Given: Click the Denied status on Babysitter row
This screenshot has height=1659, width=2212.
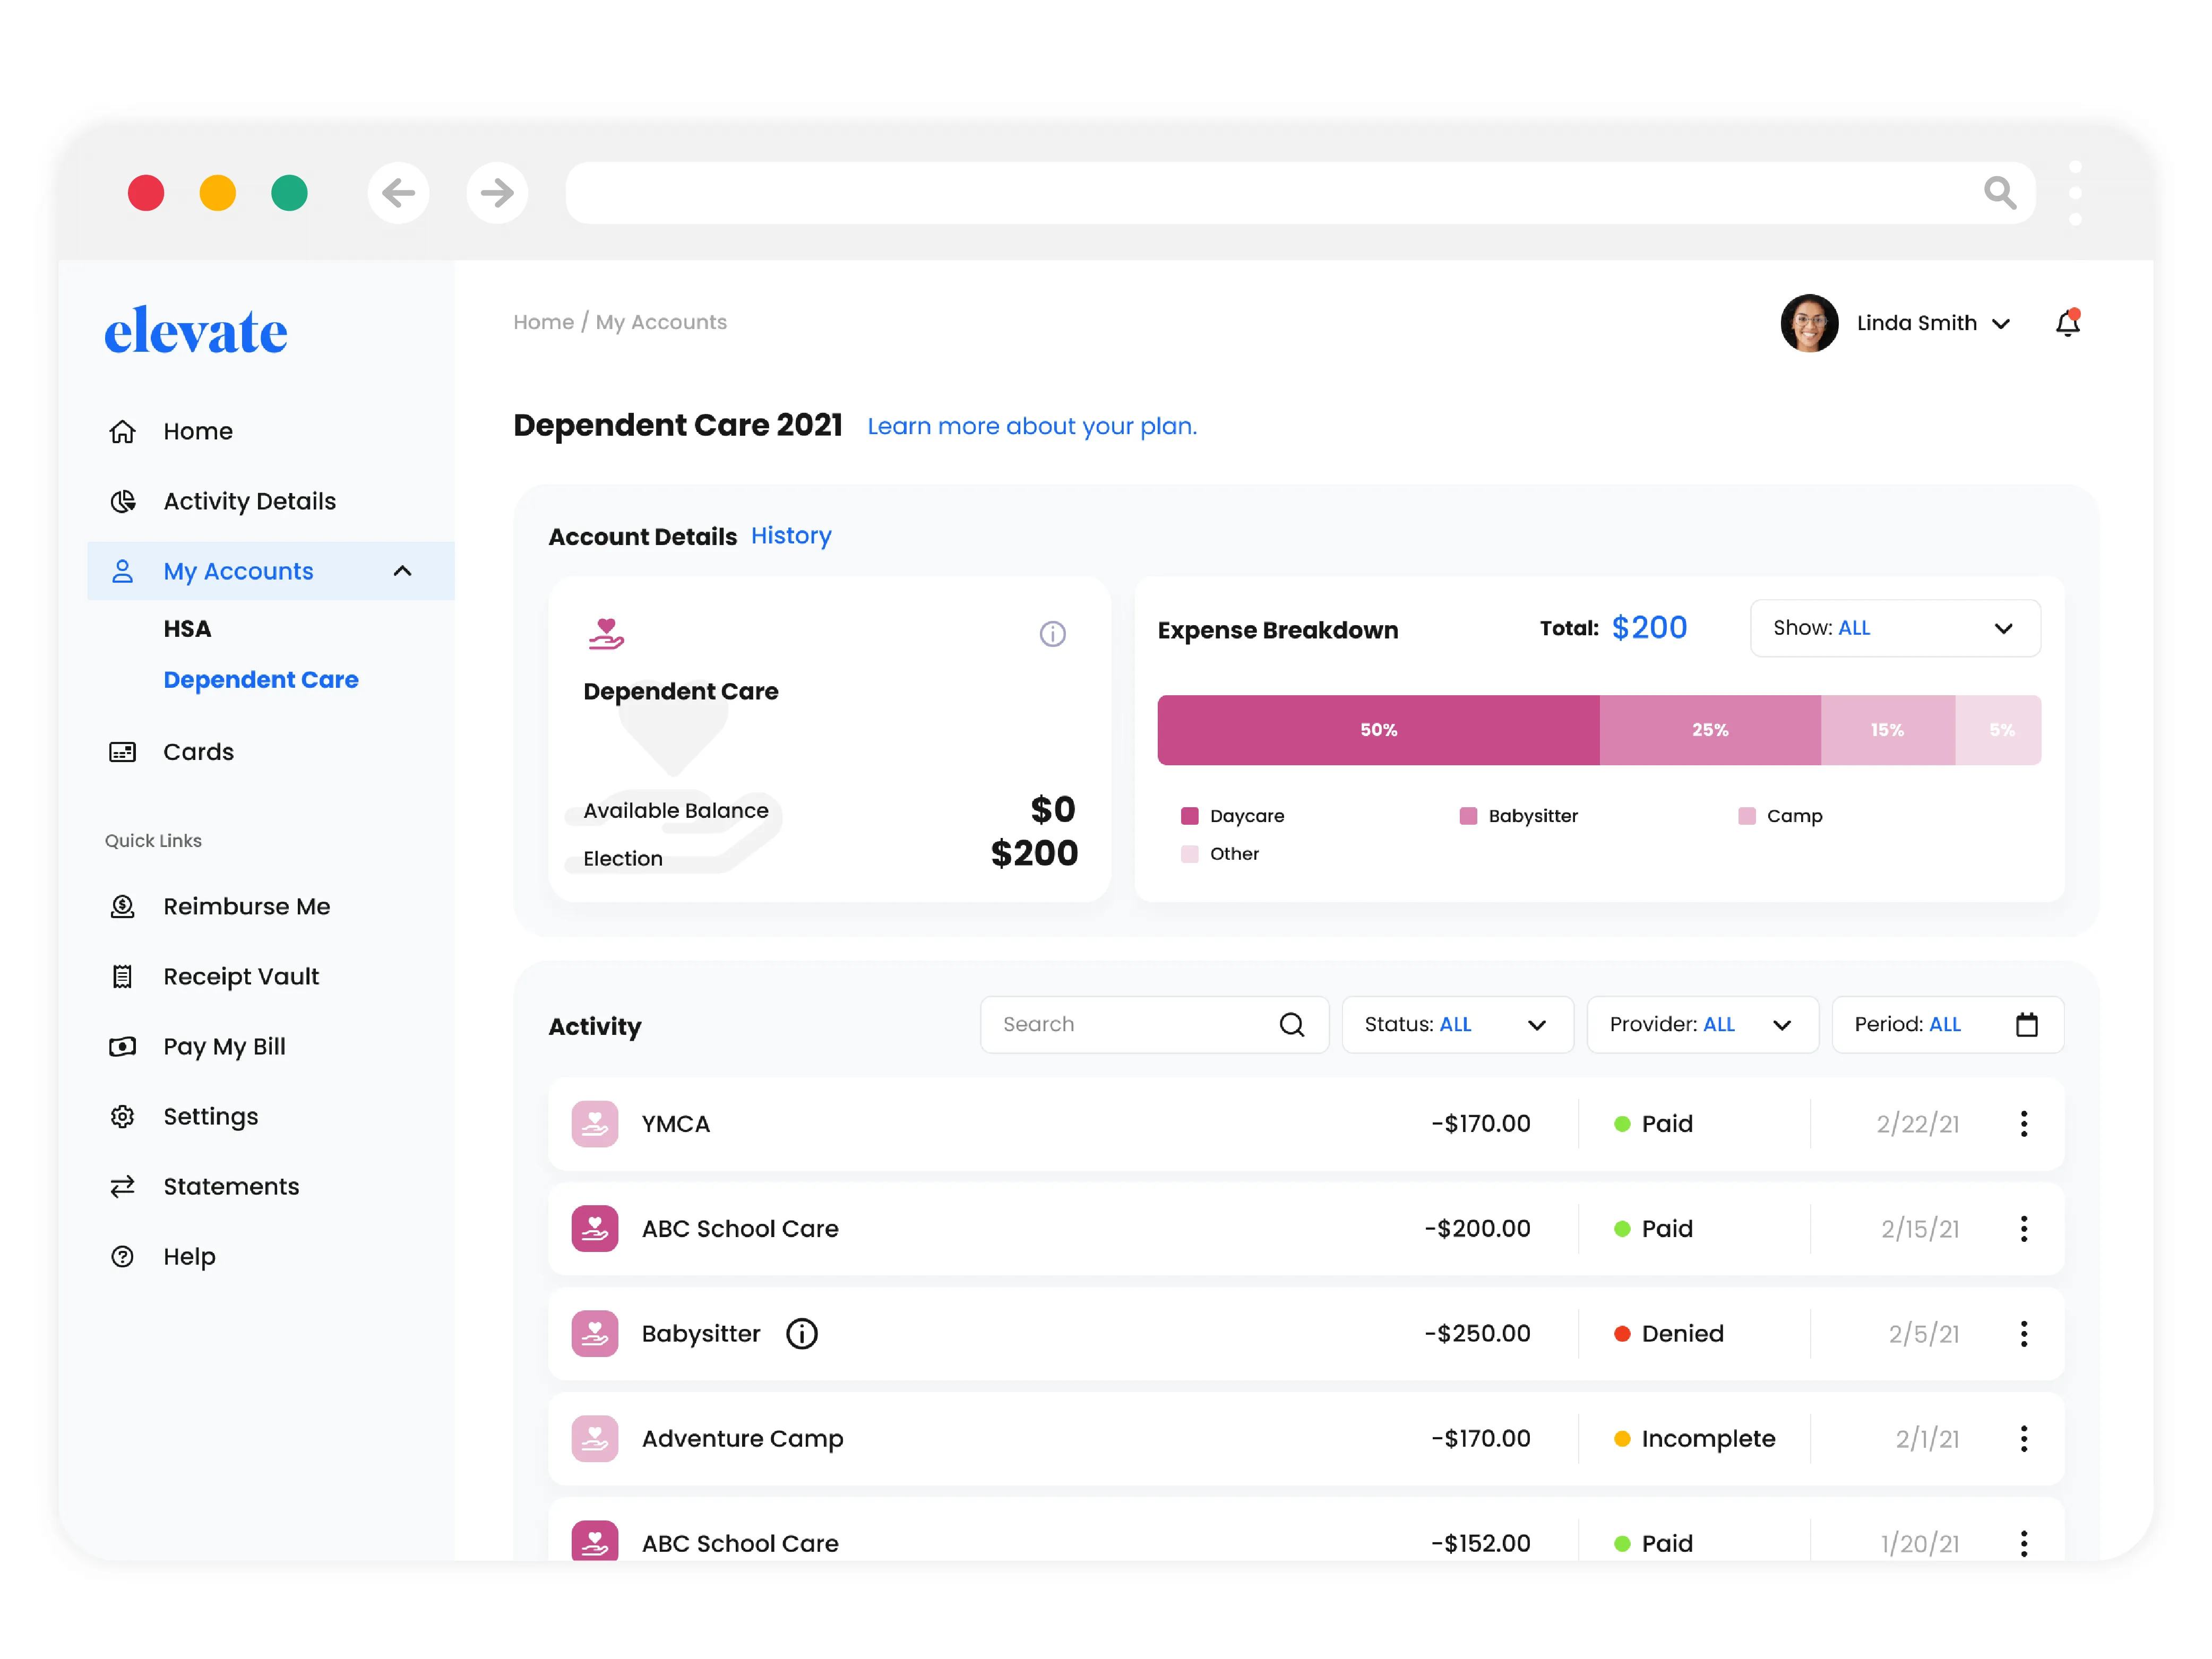Looking at the screenshot, I should (1668, 1334).
